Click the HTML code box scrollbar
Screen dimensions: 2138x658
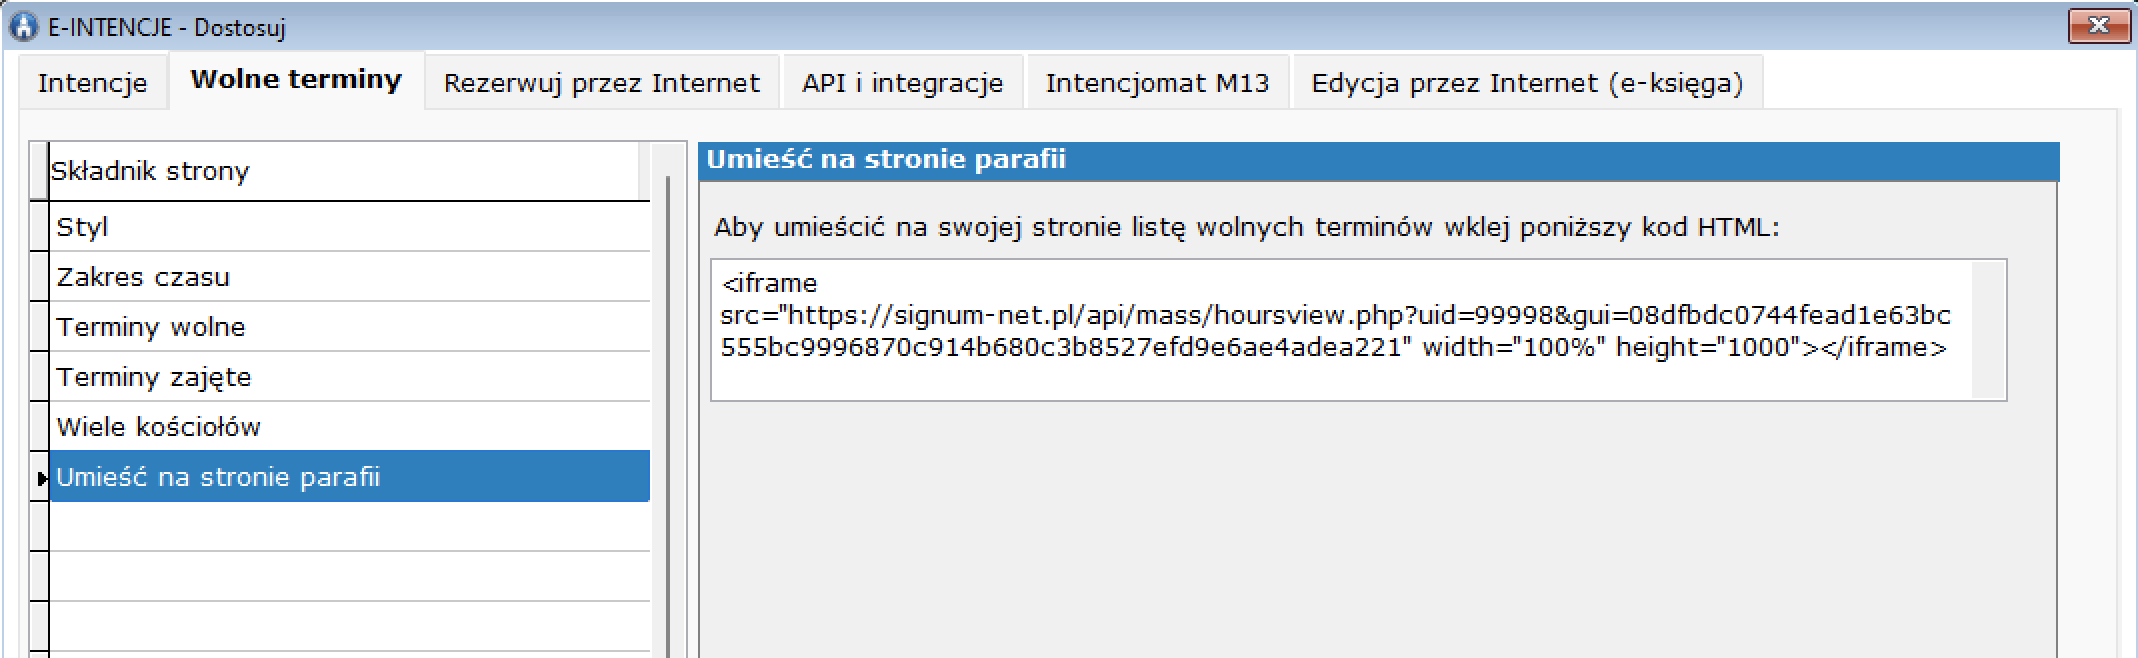[1988, 330]
